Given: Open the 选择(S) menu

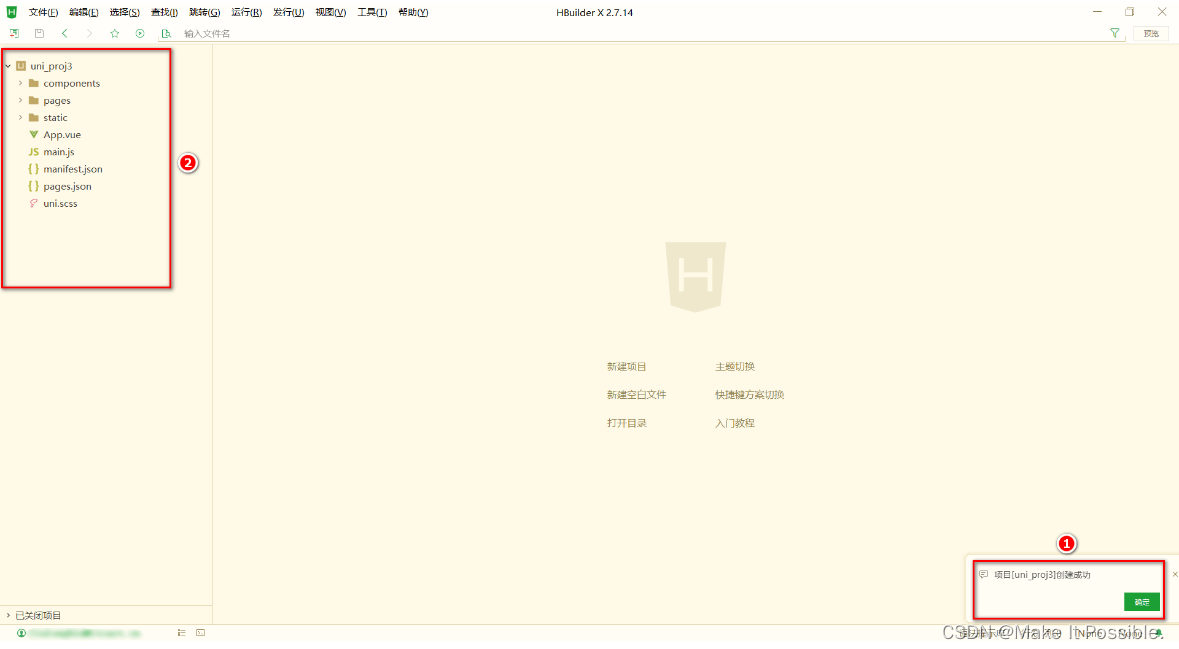Looking at the screenshot, I should tap(124, 13).
